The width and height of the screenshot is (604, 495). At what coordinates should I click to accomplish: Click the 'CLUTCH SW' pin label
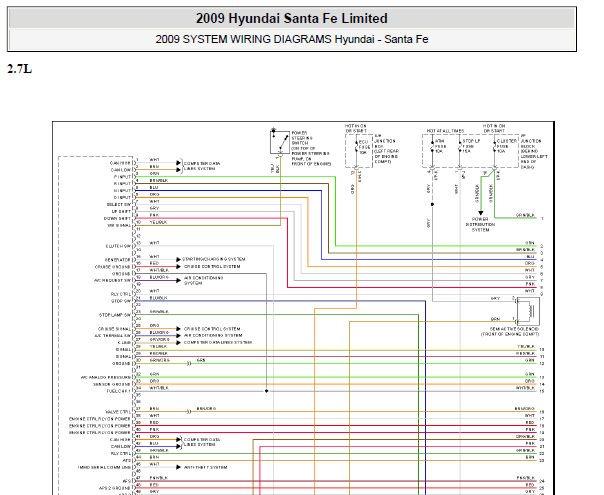(x=118, y=246)
